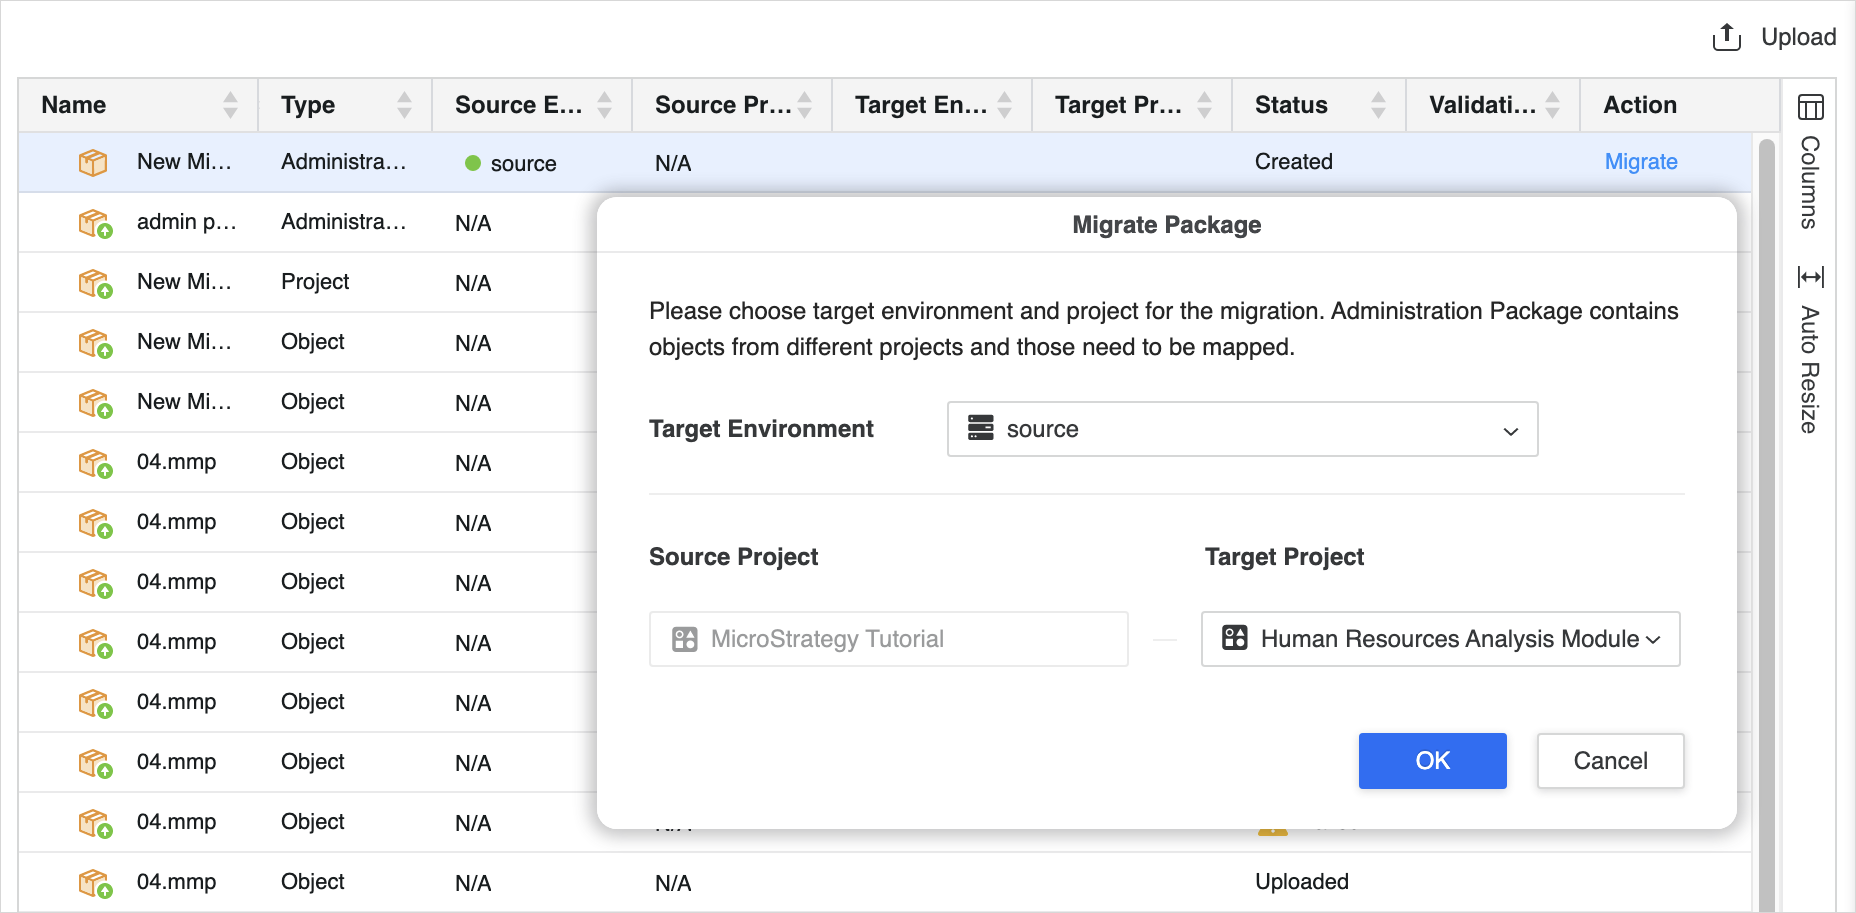Sort the table by the Status column
1856x913 pixels.
click(x=1378, y=105)
